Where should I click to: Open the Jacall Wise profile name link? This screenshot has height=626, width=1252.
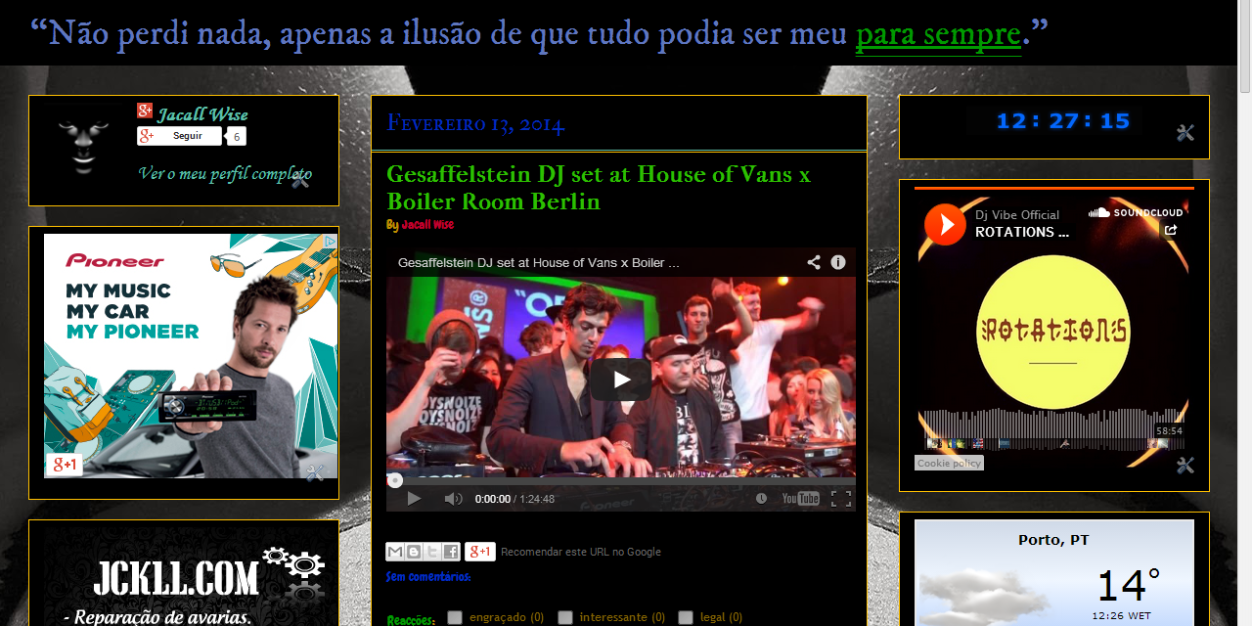click(x=202, y=114)
